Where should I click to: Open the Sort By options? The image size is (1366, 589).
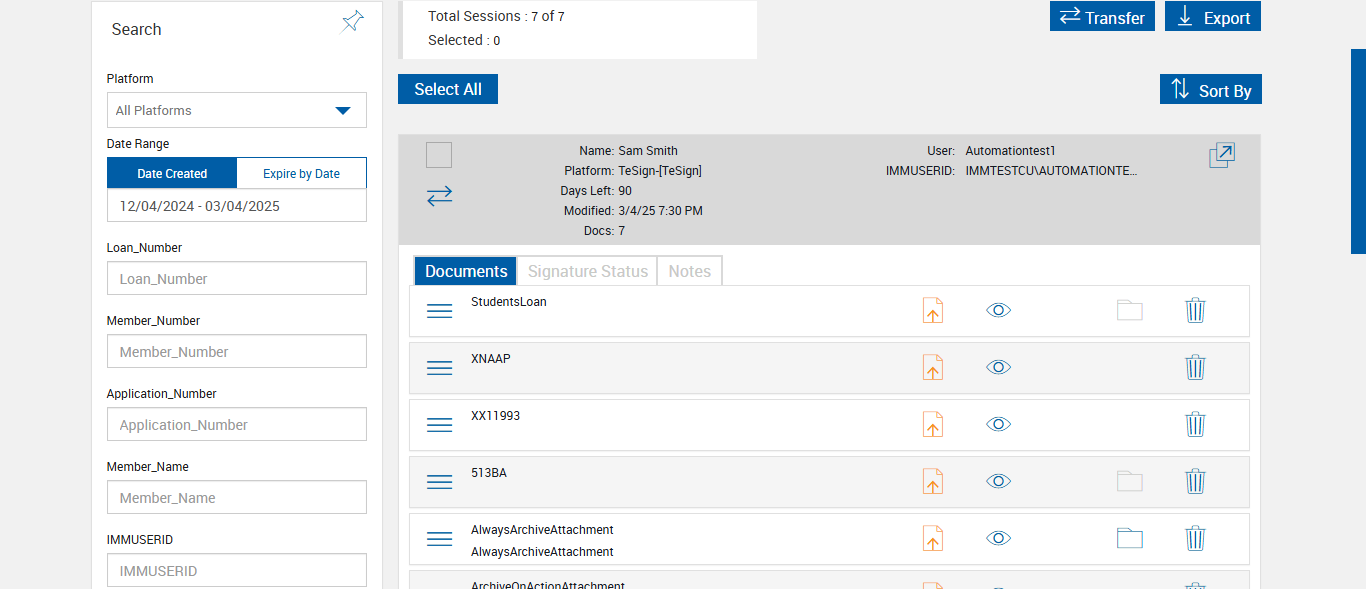pos(1211,89)
